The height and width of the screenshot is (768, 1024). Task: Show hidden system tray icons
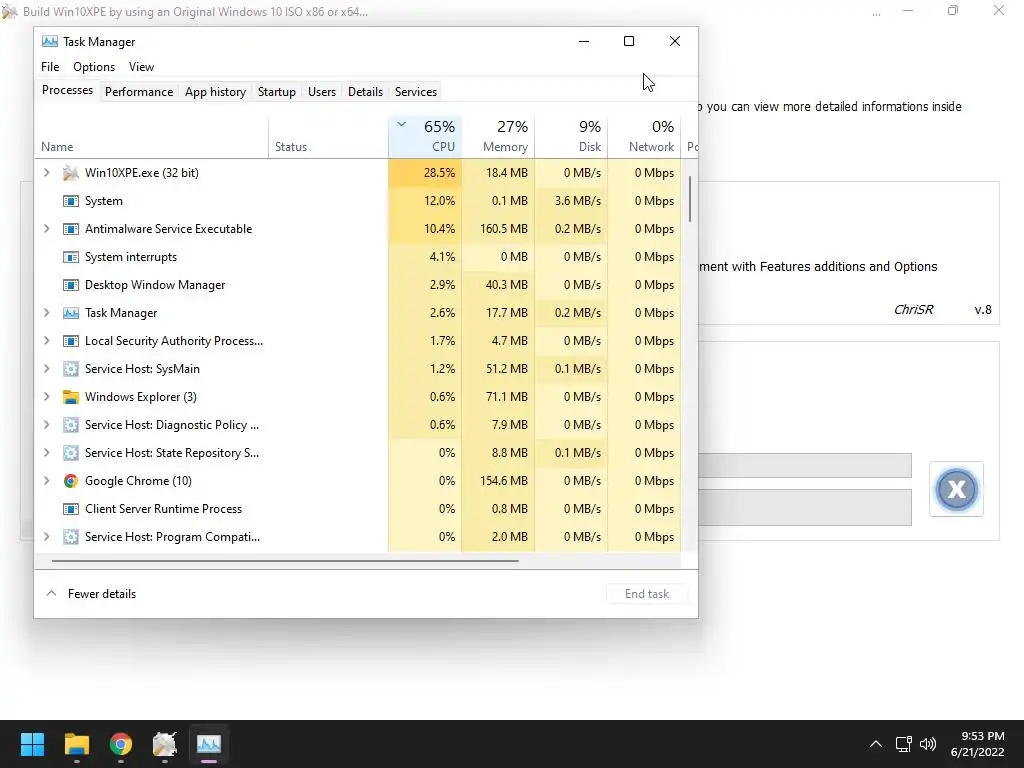(876, 744)
